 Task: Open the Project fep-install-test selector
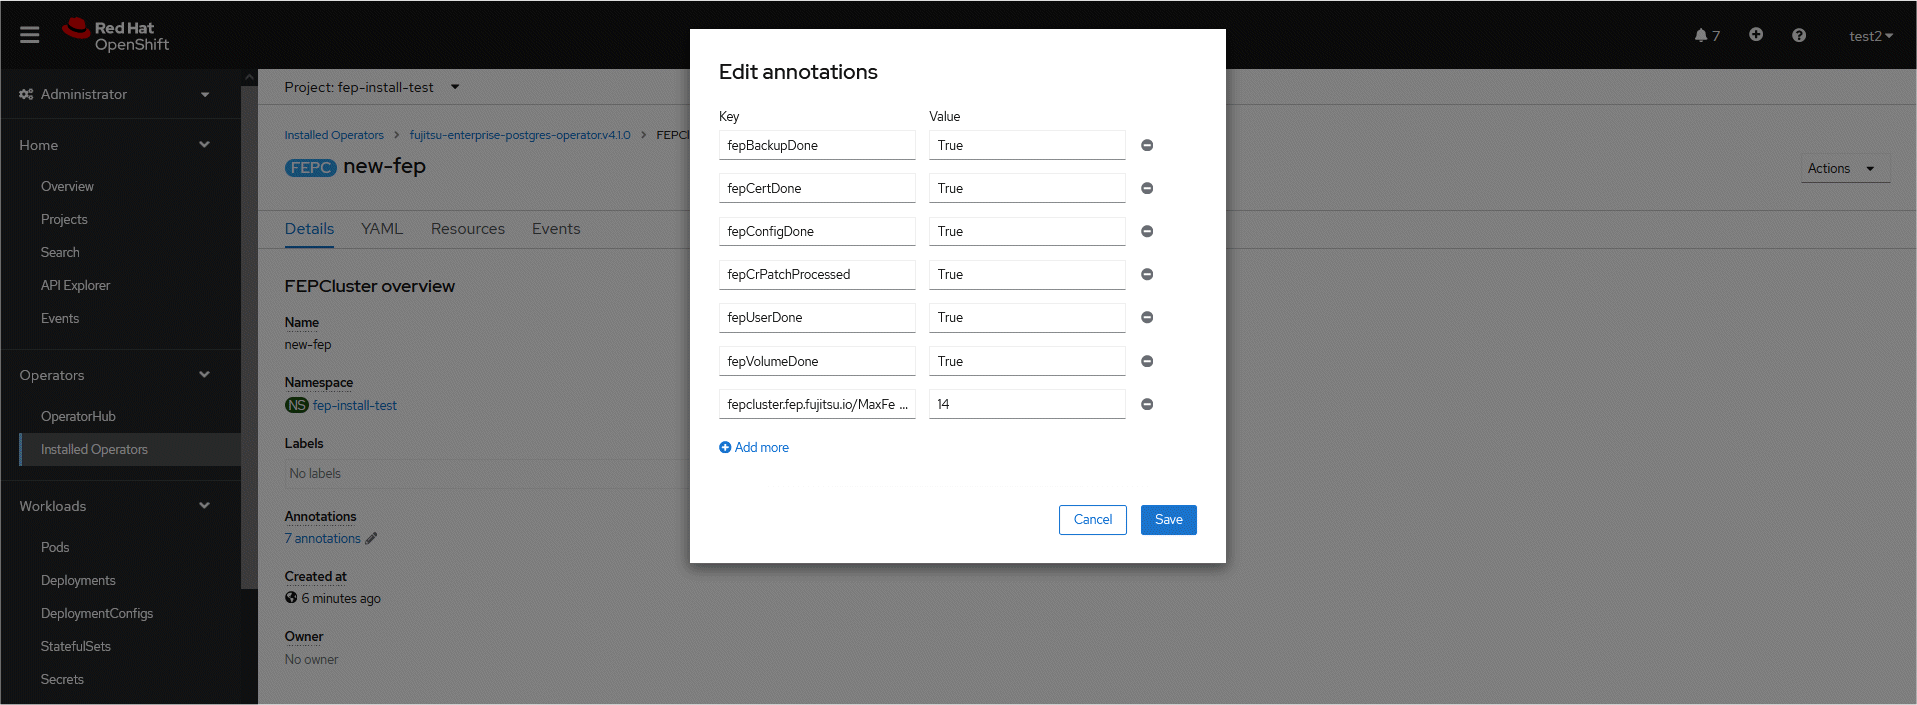372,87
